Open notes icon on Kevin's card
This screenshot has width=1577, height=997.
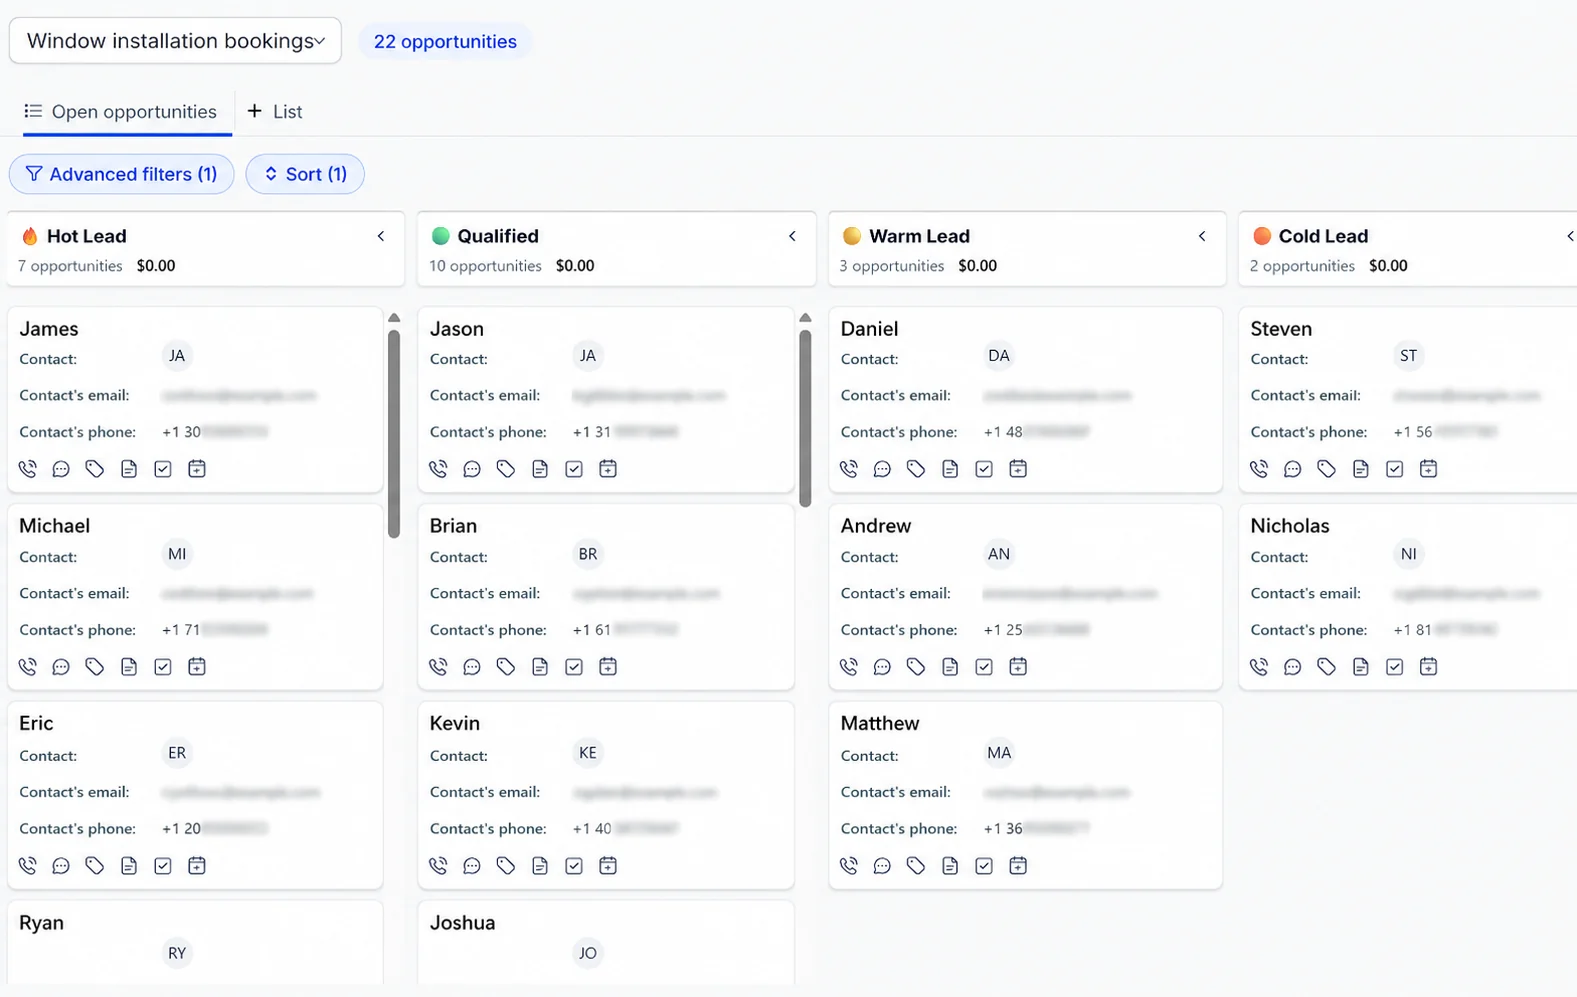(x=540, y=866)
